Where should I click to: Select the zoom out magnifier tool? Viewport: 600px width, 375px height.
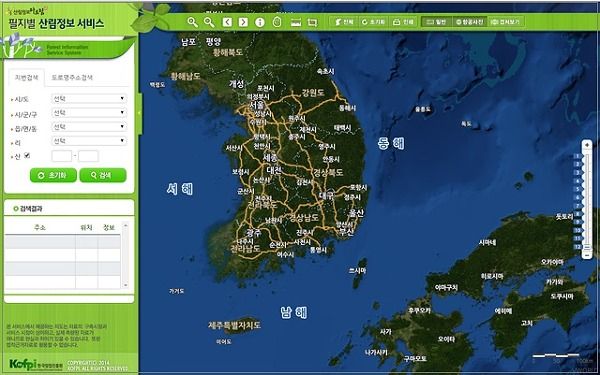[209, 22]
